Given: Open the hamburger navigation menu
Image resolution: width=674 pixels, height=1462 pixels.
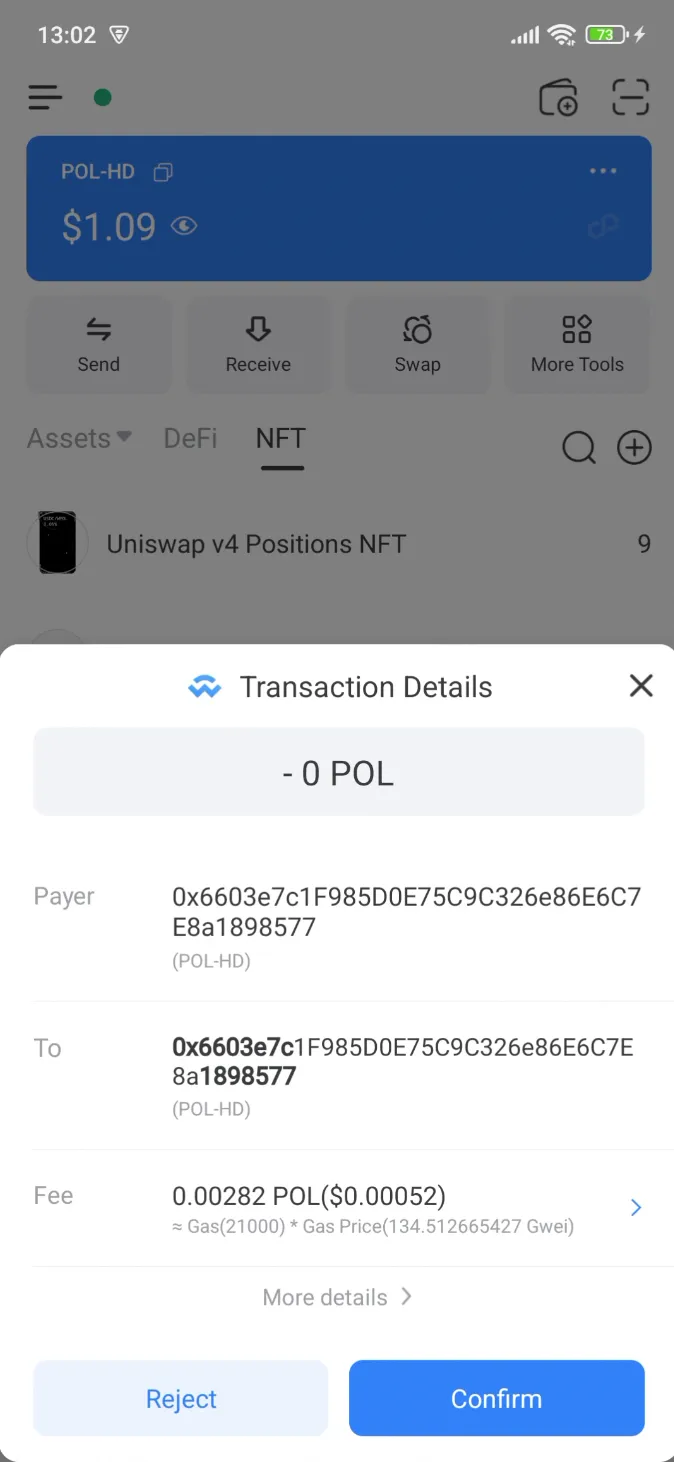Looking at the screenshot, I should 45,97.
